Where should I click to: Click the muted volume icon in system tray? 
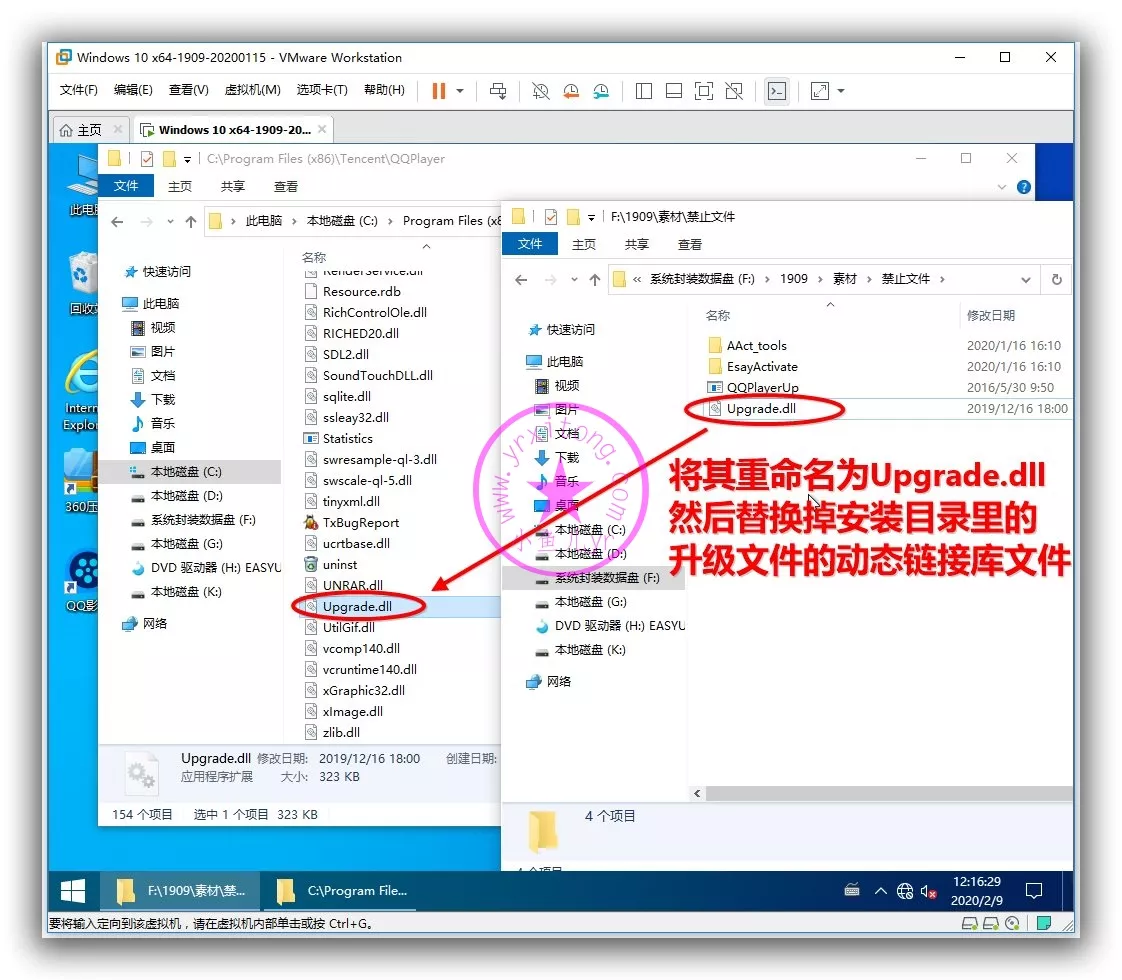click(928, 891)
